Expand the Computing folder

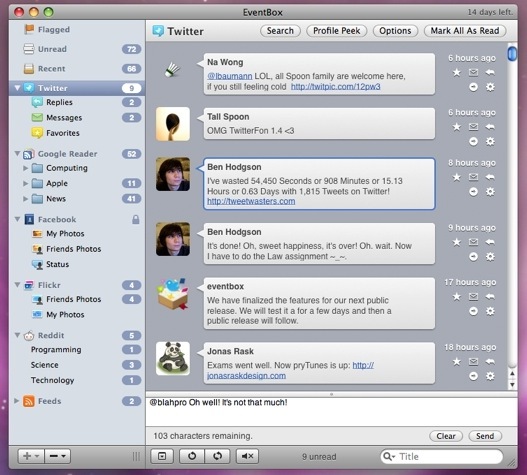click(x=26, y=168)
